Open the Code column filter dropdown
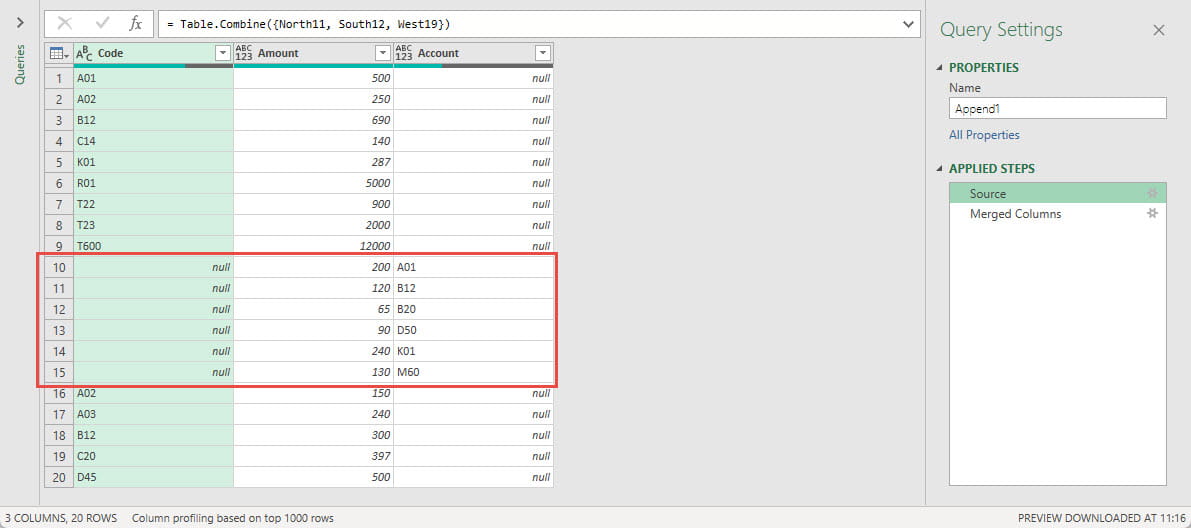This screenshot has height=528, width=1191. pos(222,54)
